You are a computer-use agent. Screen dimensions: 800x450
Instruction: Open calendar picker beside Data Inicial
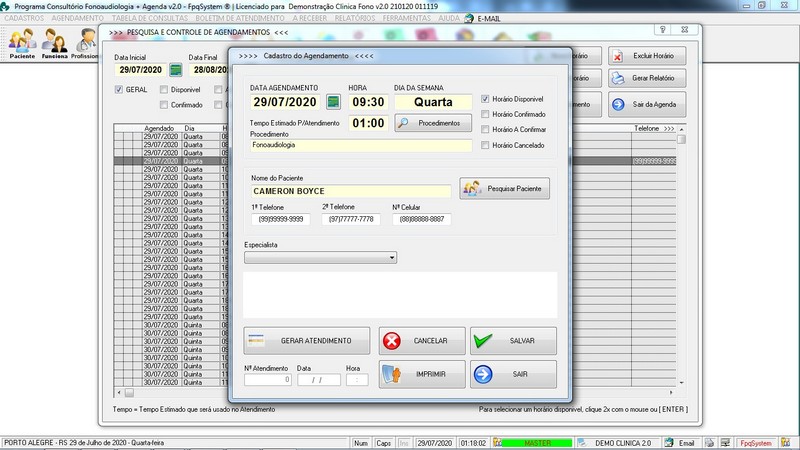coord(176,70)
